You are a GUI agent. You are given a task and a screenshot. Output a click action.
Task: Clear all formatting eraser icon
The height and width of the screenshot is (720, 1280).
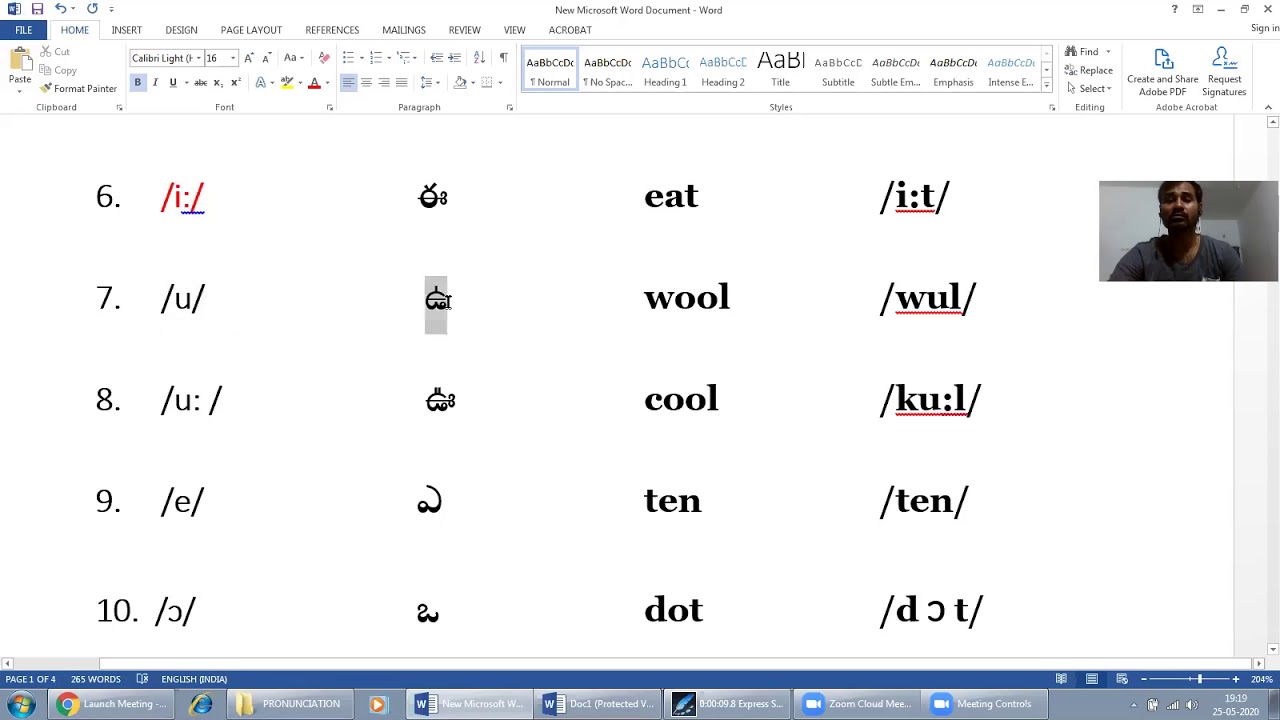[x=323, y=57]
